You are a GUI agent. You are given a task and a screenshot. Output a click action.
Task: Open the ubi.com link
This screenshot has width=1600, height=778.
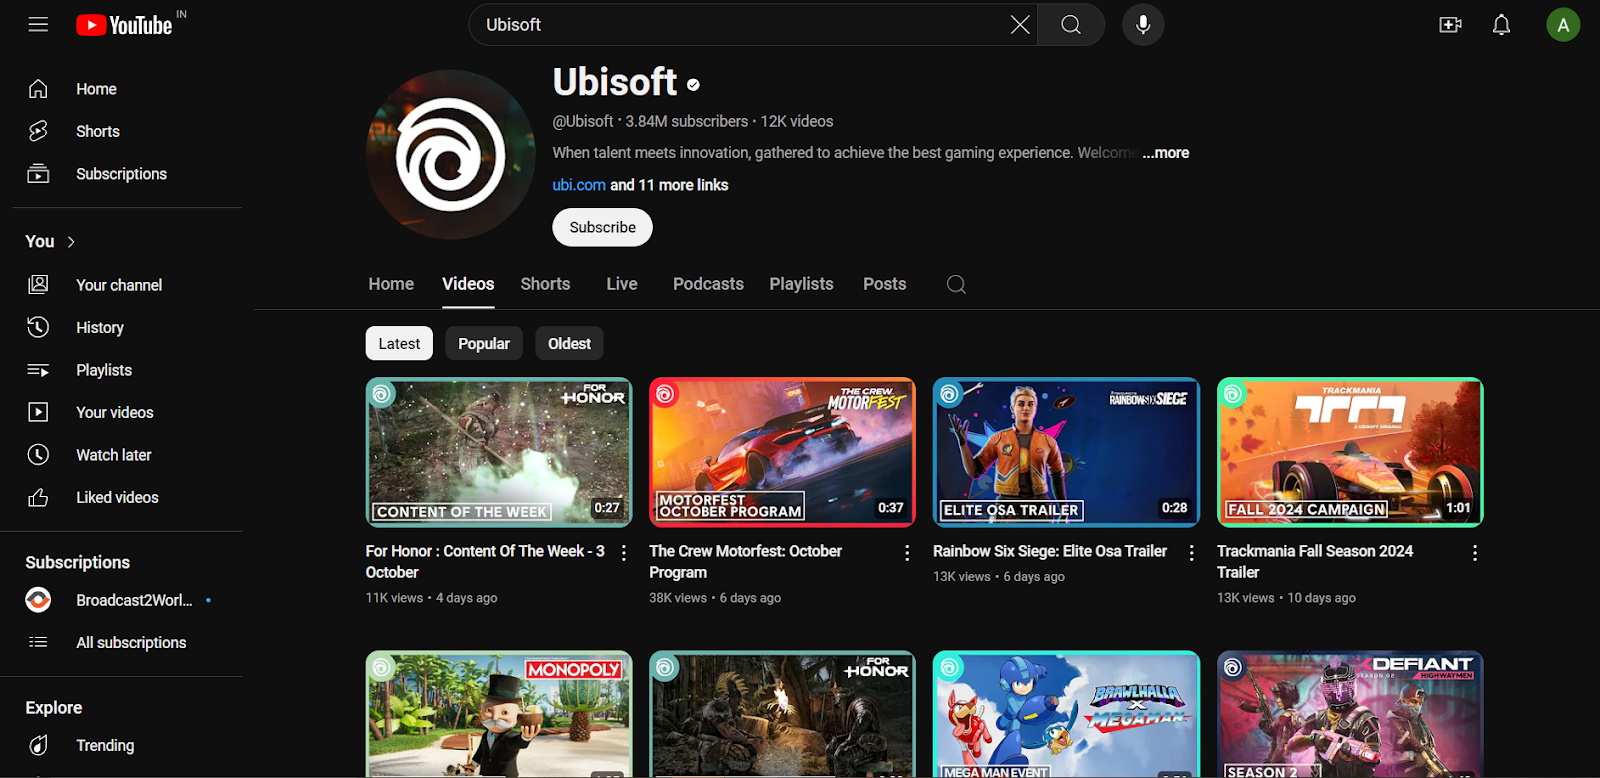tap(579, 185)
